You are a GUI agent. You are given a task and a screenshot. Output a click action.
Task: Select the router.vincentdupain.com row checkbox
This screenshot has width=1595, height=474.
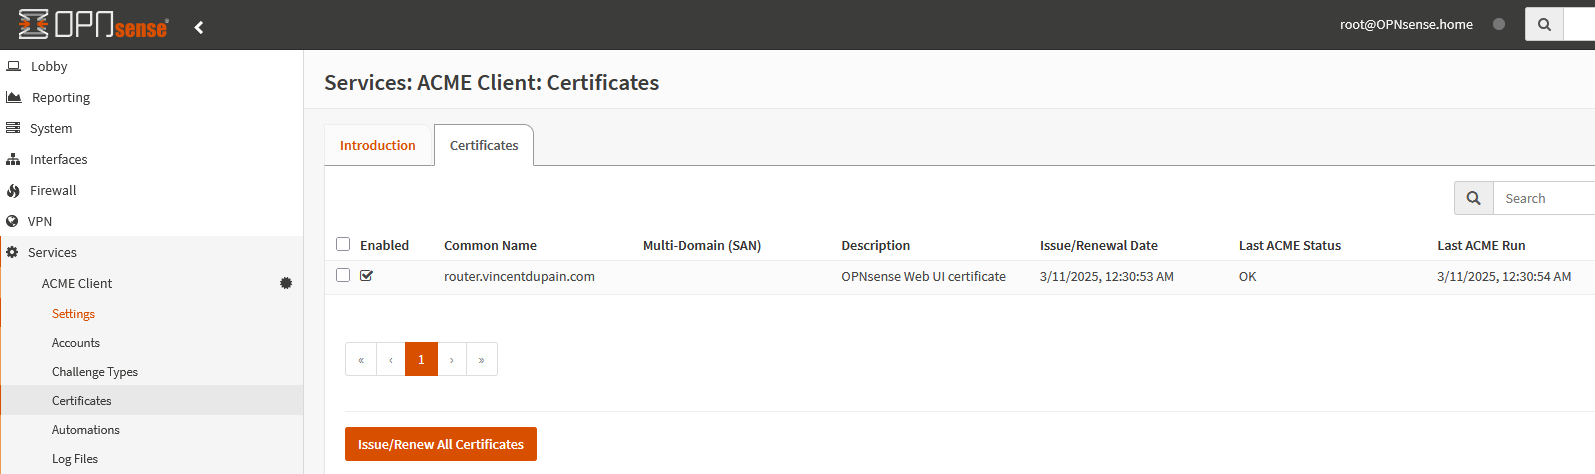pyautogui.click(x=343, y=275)
